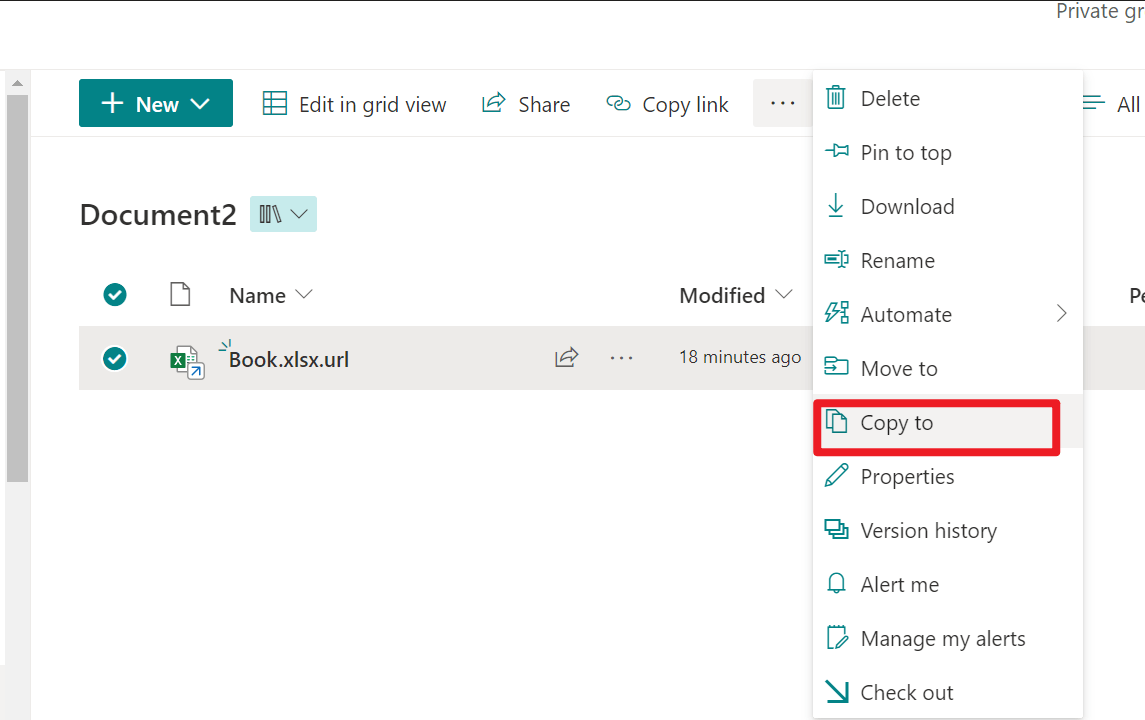This screenshot has height=720, width=1145.
Task: Click the Download arrow icon
Action: pyautogui.click(x=835, y=206)
